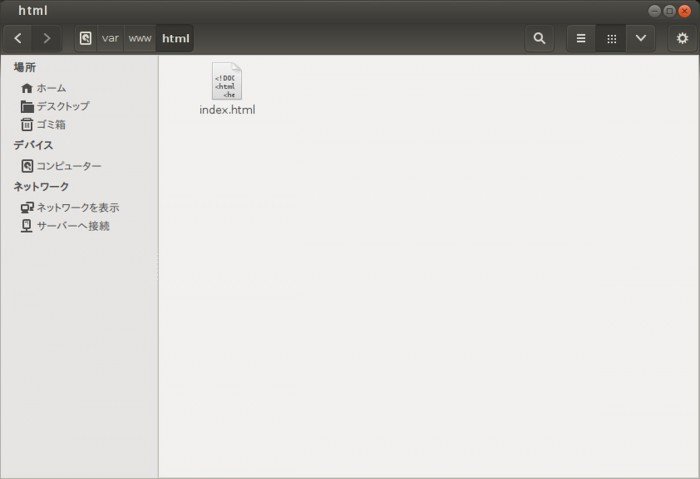Click the back navigation arrow
Screen dimensions: 700x479
click(x=18, y=39)
